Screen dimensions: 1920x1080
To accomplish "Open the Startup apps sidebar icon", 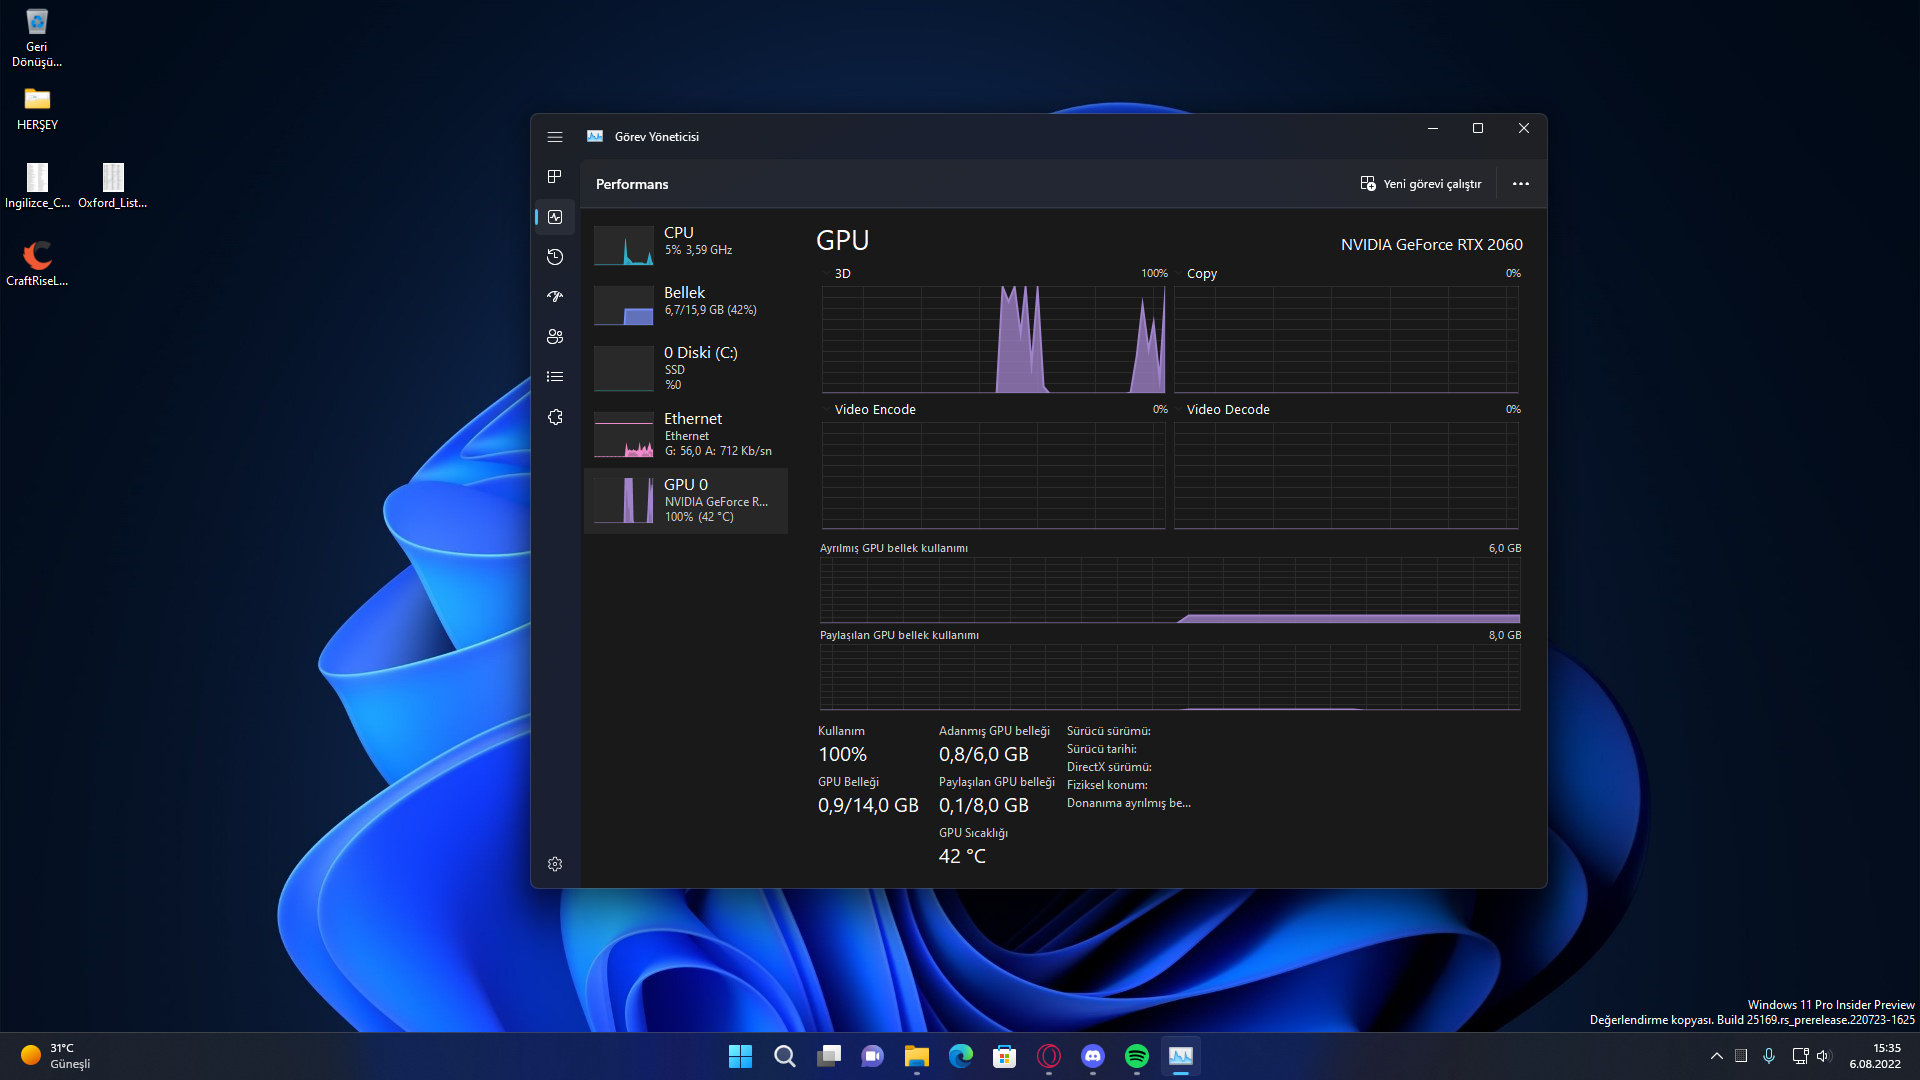I will pos(555,297).
